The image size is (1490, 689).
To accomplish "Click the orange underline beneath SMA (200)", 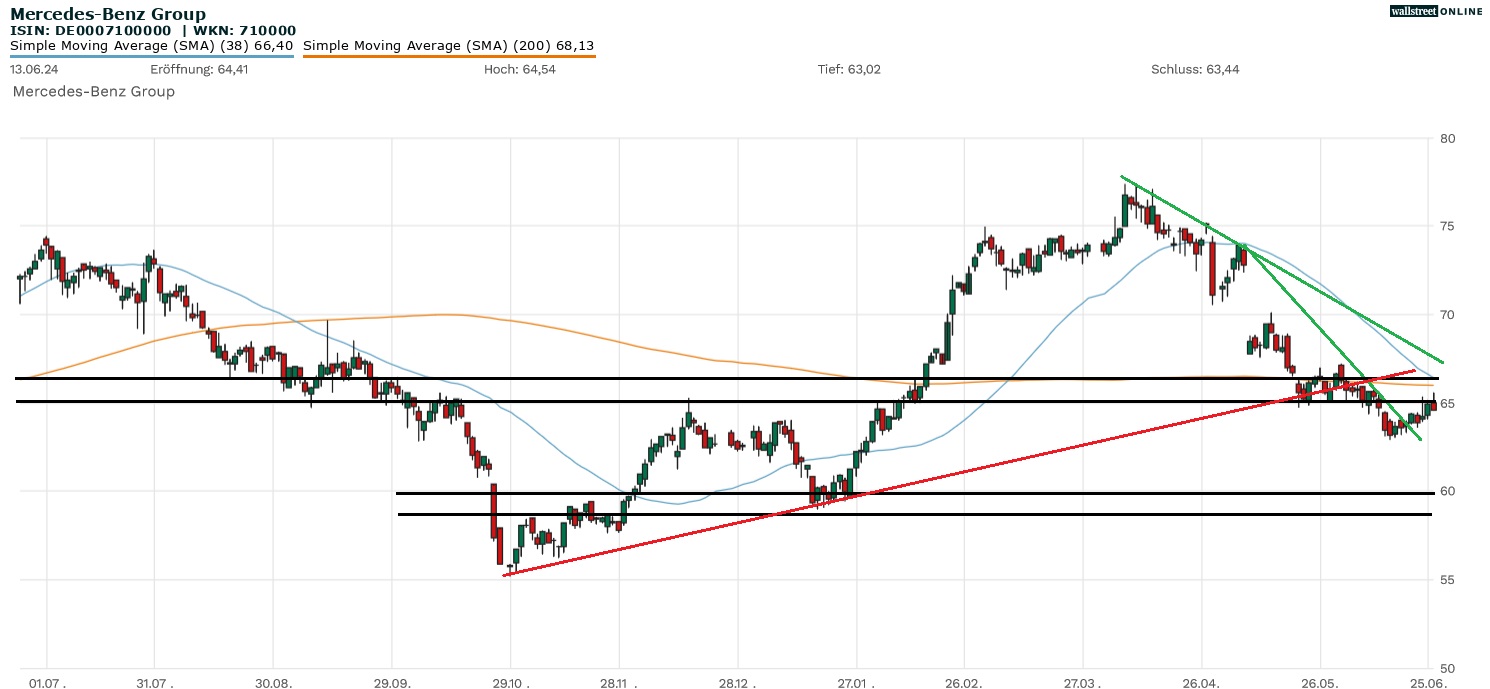I will (x=448, y=56).
